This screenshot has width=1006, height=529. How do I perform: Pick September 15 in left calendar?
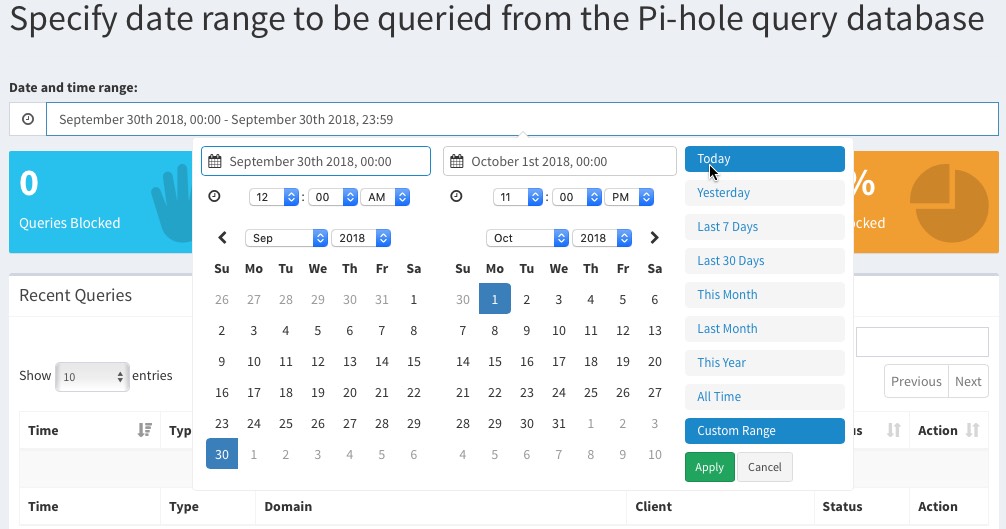click(x=414, y=362)
